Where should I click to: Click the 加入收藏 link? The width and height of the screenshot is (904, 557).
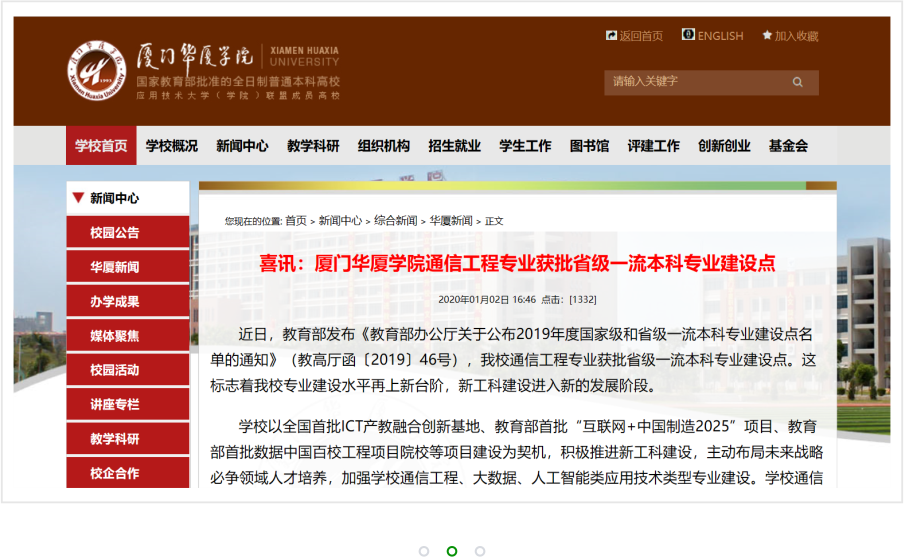coord(796,36)
